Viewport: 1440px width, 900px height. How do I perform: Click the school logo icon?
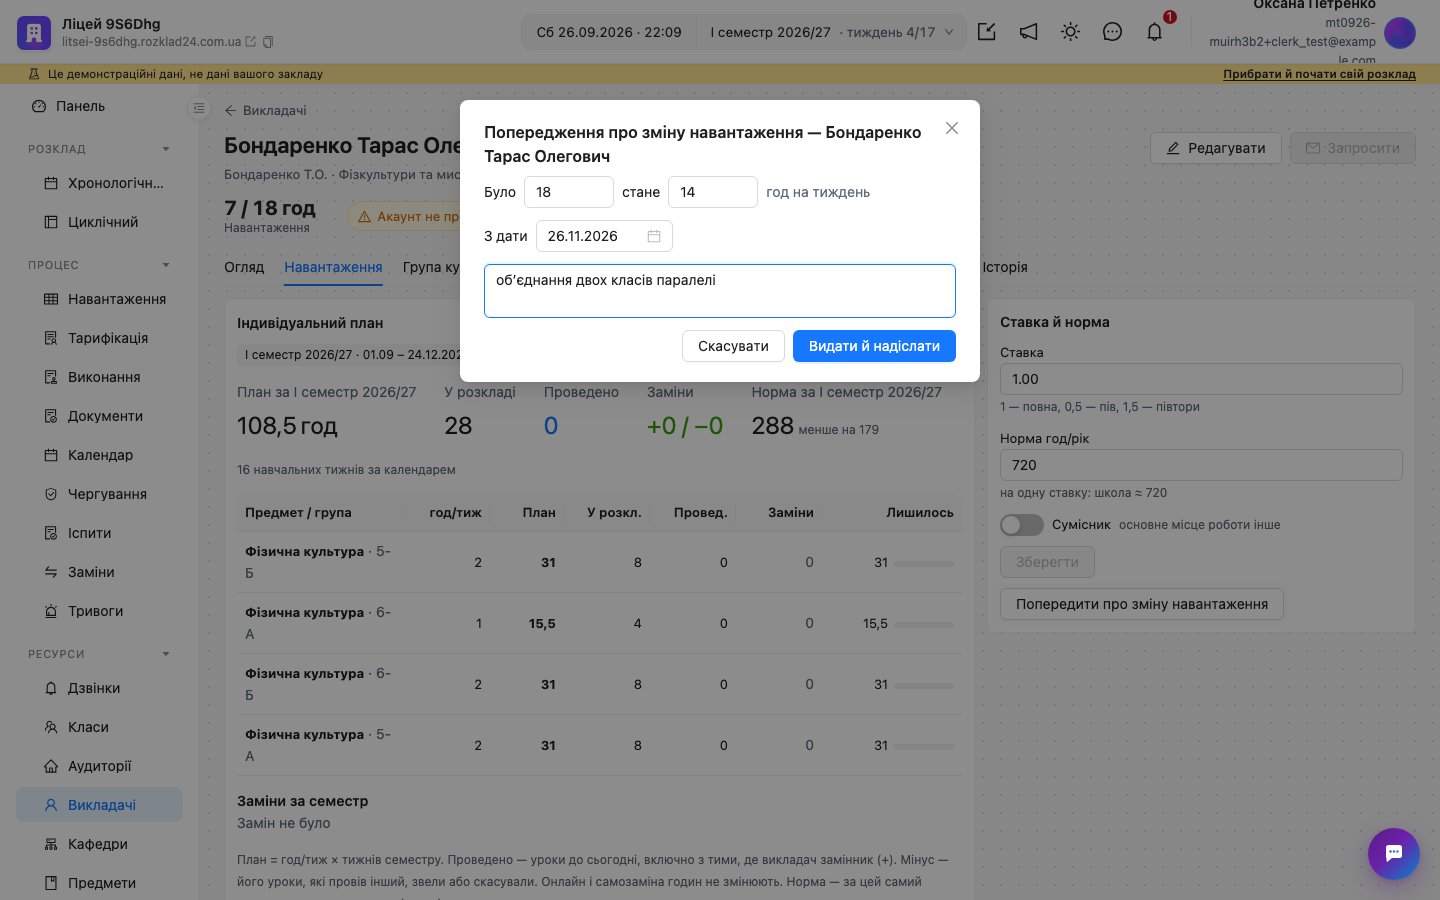(34, 33)
